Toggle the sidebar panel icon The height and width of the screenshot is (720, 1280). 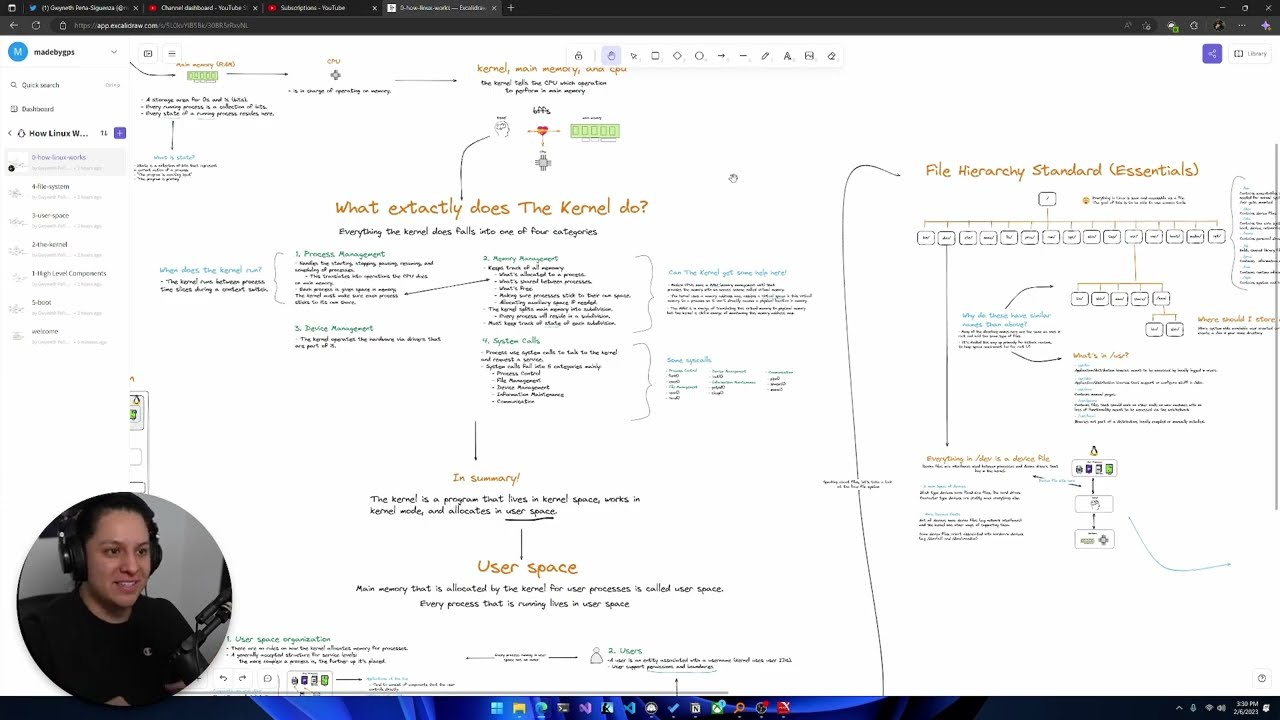148,54
